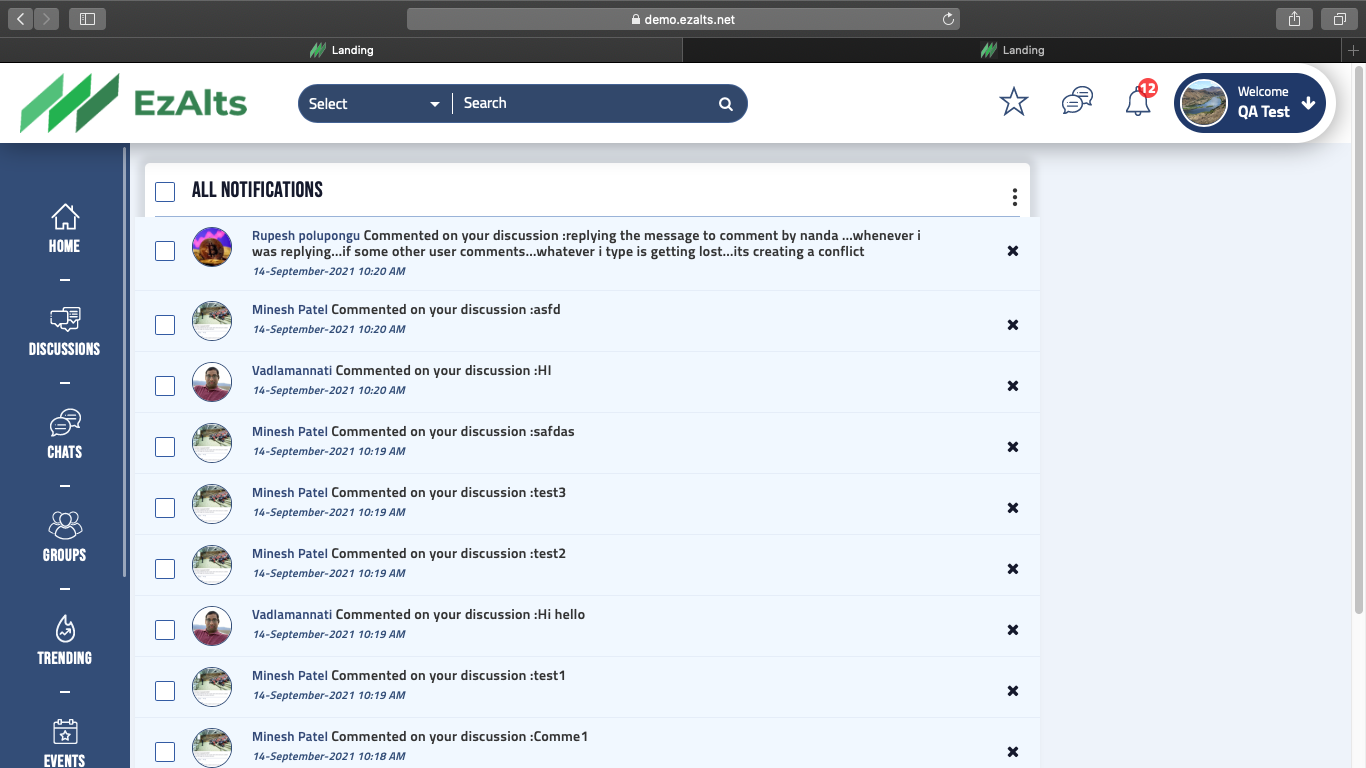Open the Welcome QA Test user menu
This screenshot has width=1366, height=768.
point(1251,103)
